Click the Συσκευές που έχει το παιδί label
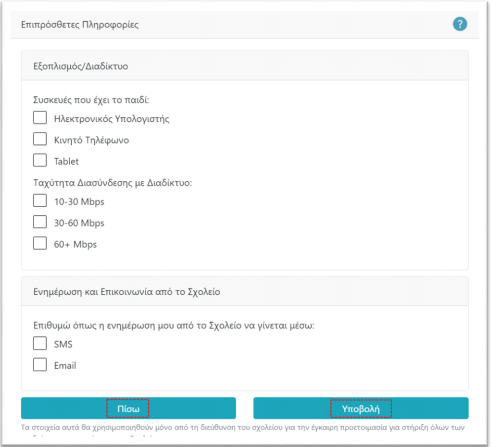491x447 pixels. (91, 100)
